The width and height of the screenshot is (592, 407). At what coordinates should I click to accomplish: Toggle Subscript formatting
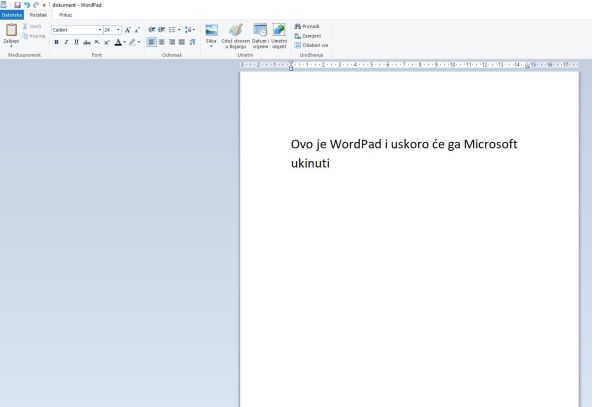(x=97, y=42)
